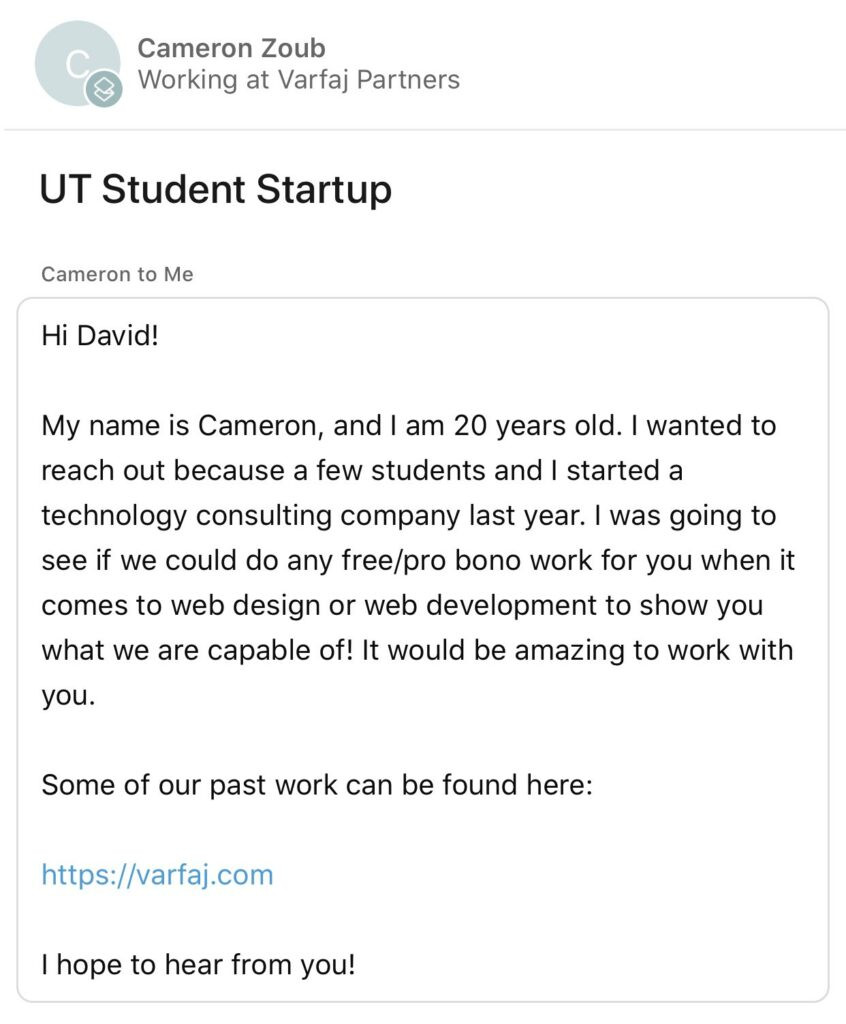
Task: Tap the 'Cameron to Me' recipient label
Action: pyautogui.click(x=117, y=274)
